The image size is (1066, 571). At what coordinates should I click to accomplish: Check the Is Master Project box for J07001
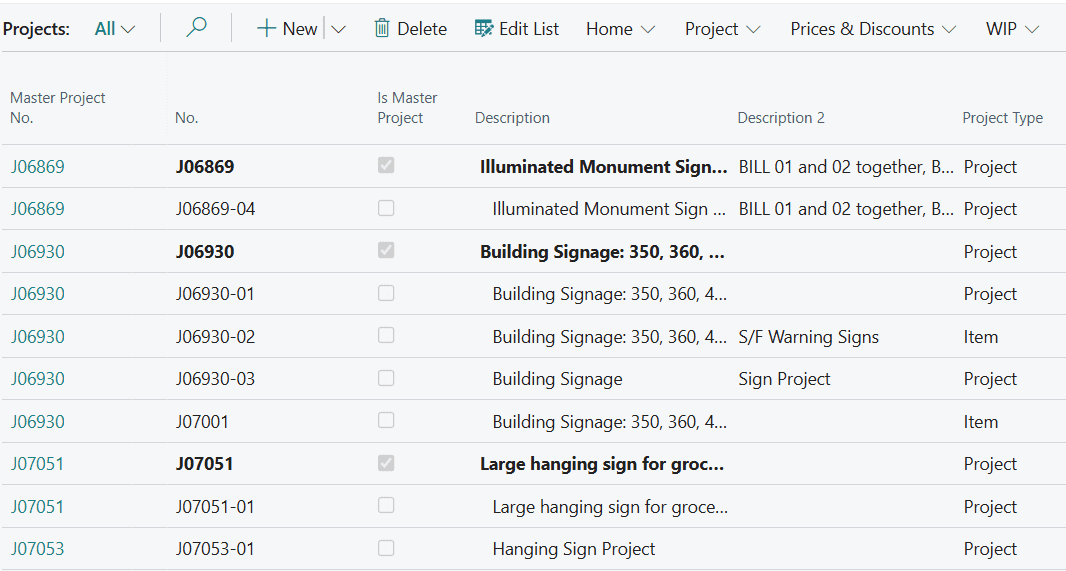[386, 421]
